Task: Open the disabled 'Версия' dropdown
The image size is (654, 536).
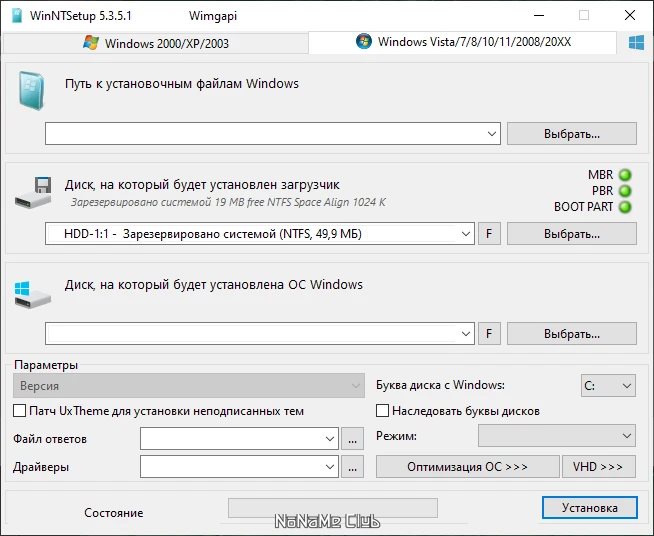Action: pyautogui.click(x=189, y=385)
